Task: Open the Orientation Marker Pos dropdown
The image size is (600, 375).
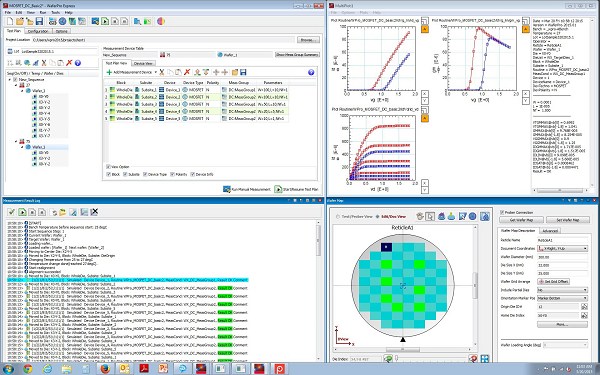Action: click(x=562, y=298)
